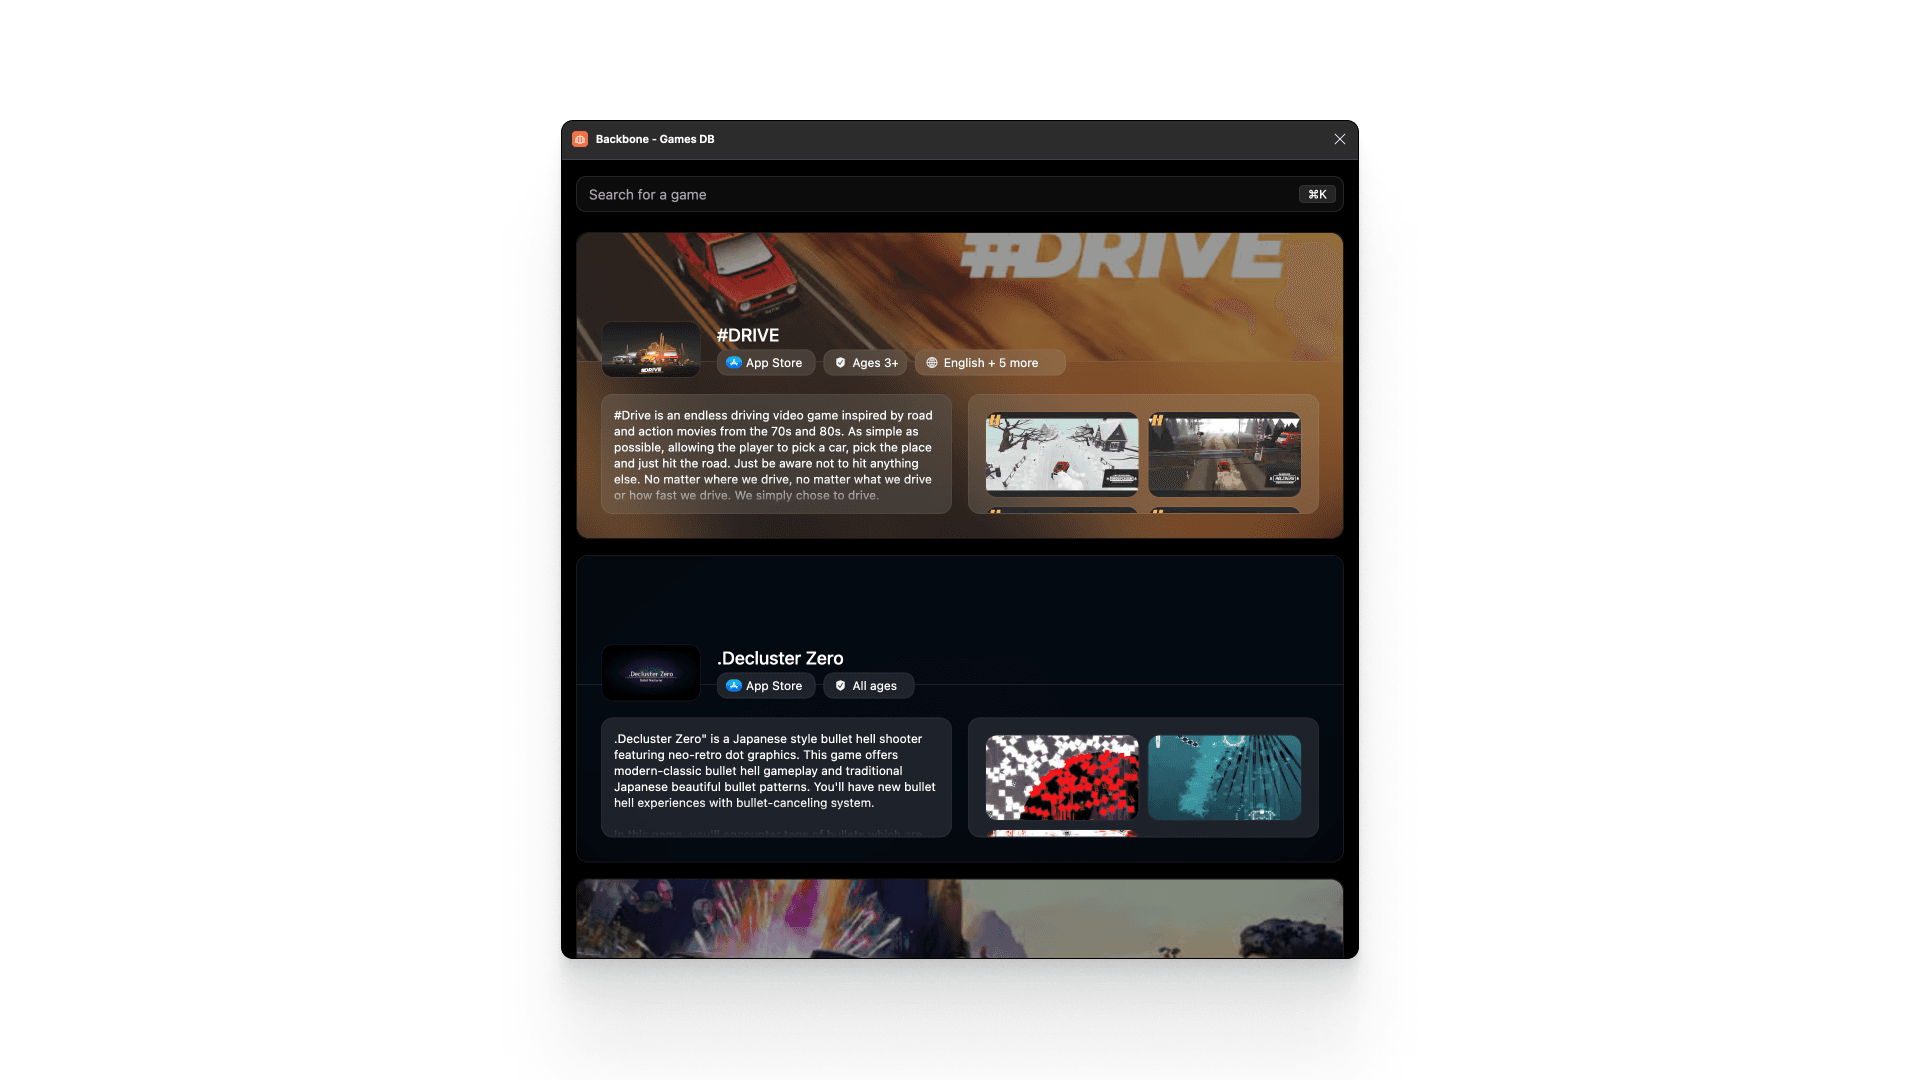Viewport: 1920px width, 1080px height.
Task: Click the Backbone app icon in title bar
Action: pyautogui.click(x=580, y=138)
